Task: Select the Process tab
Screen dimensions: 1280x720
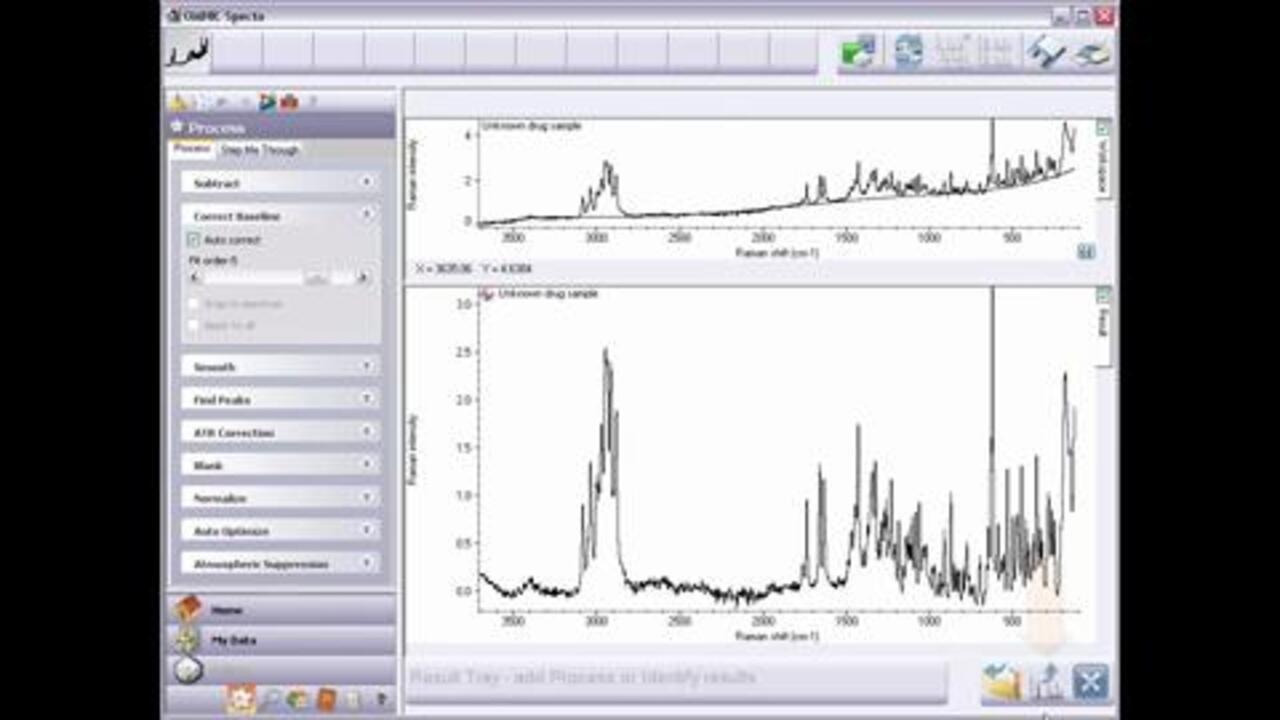Action: coord(192,149)
